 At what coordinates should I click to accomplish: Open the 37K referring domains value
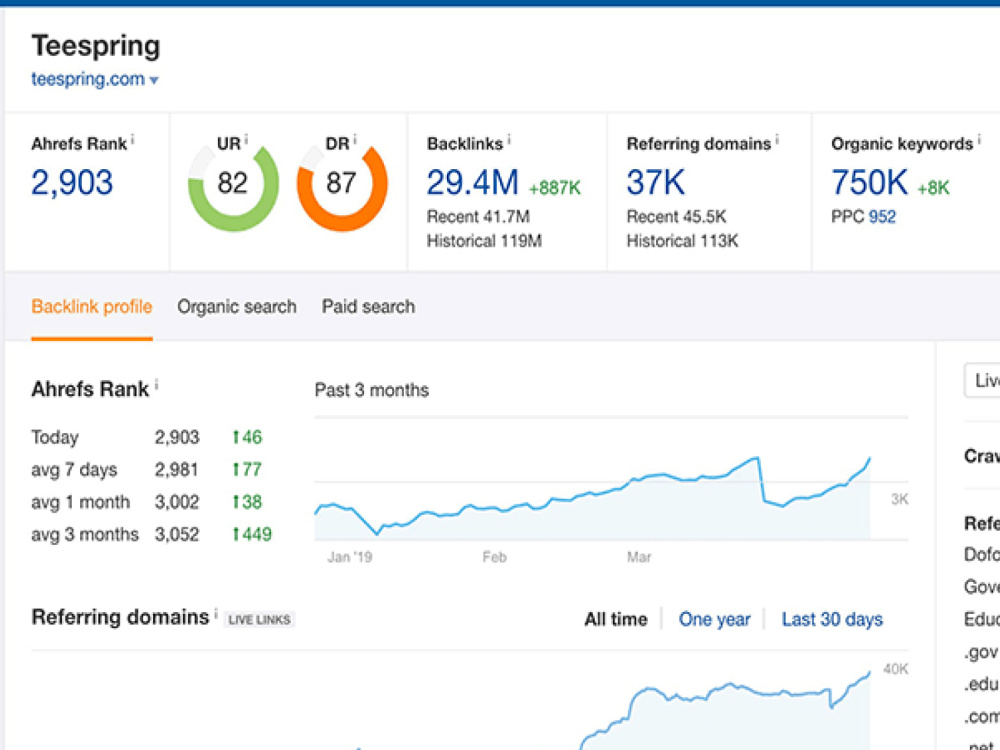click(x=656, y=182)
